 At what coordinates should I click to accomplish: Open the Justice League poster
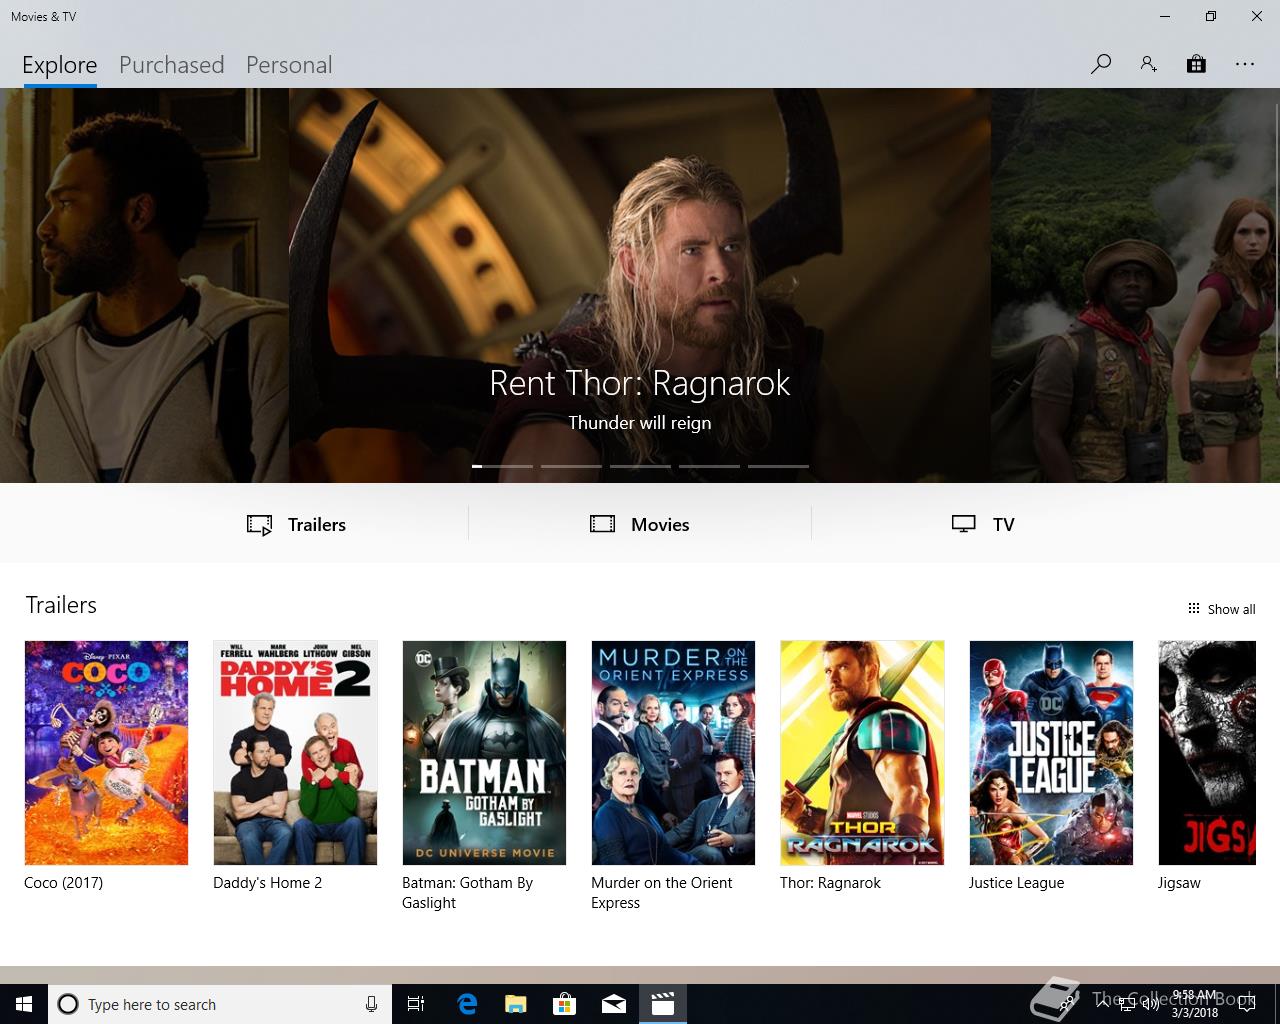pos(1051,753)
